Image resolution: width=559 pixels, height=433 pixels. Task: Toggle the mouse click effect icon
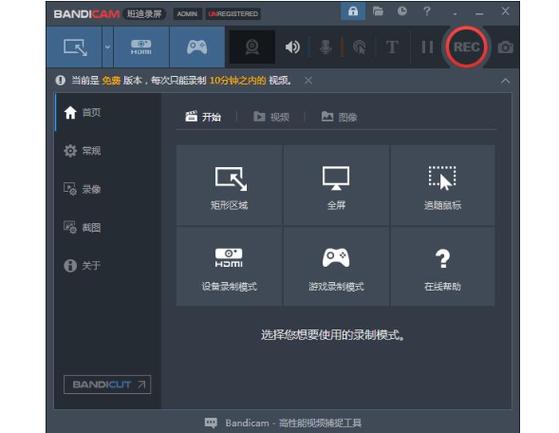359,47
